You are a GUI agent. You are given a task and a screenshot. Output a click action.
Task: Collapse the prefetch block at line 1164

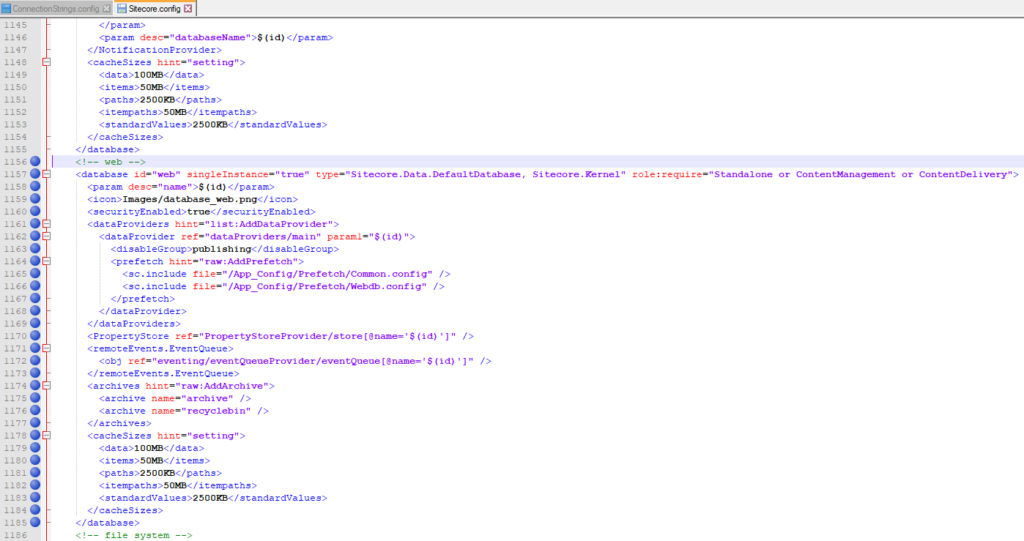tap(46, 261)
